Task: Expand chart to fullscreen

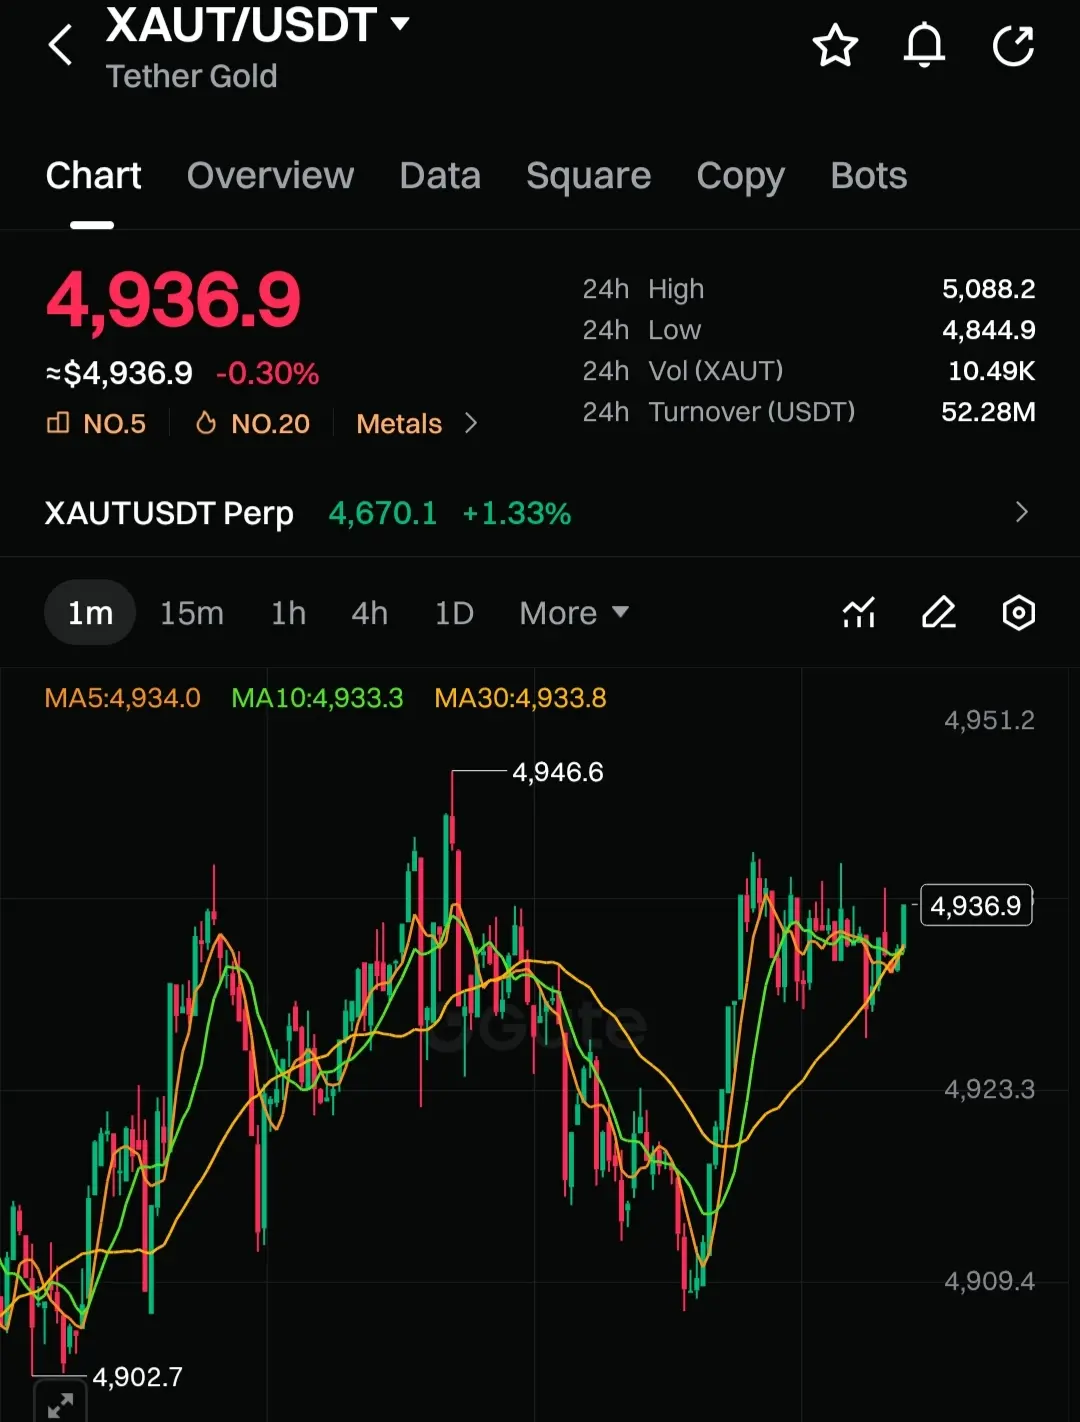Action: click(x=60, y=1404)
